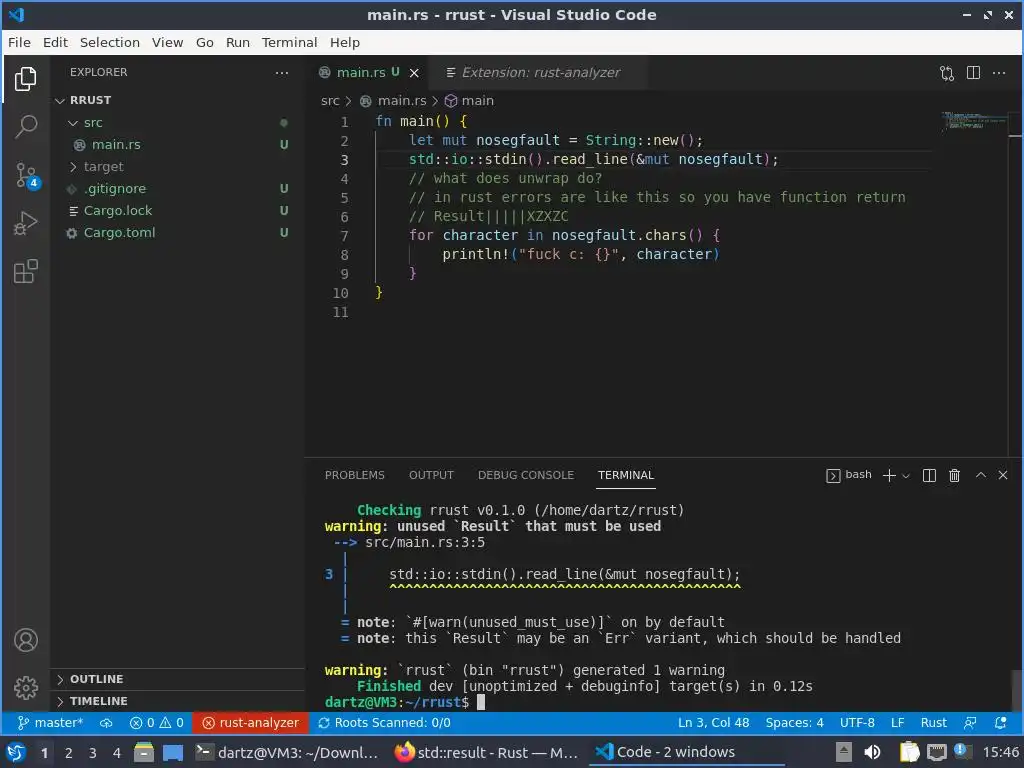
Task: Select the bash terminal instance
Action: [x=849, y=475]
